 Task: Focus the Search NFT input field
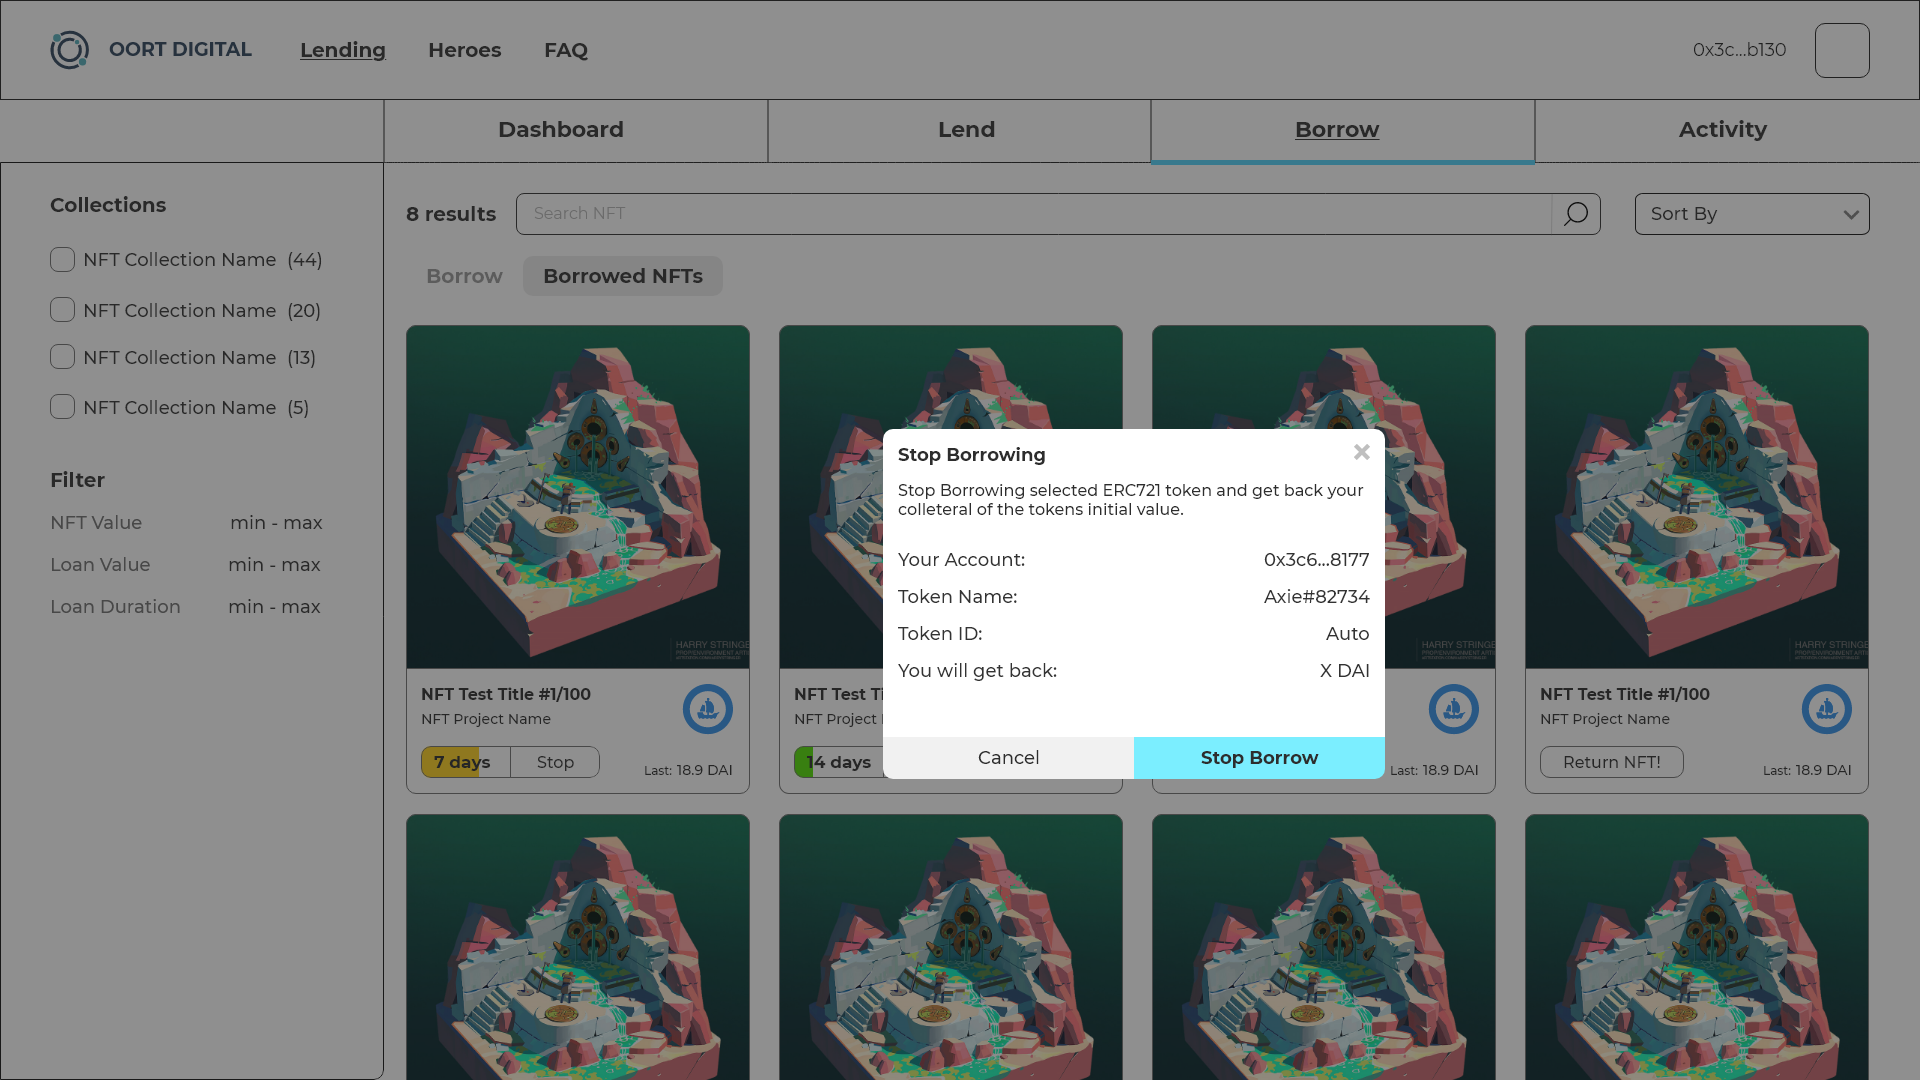[1034, 214]
